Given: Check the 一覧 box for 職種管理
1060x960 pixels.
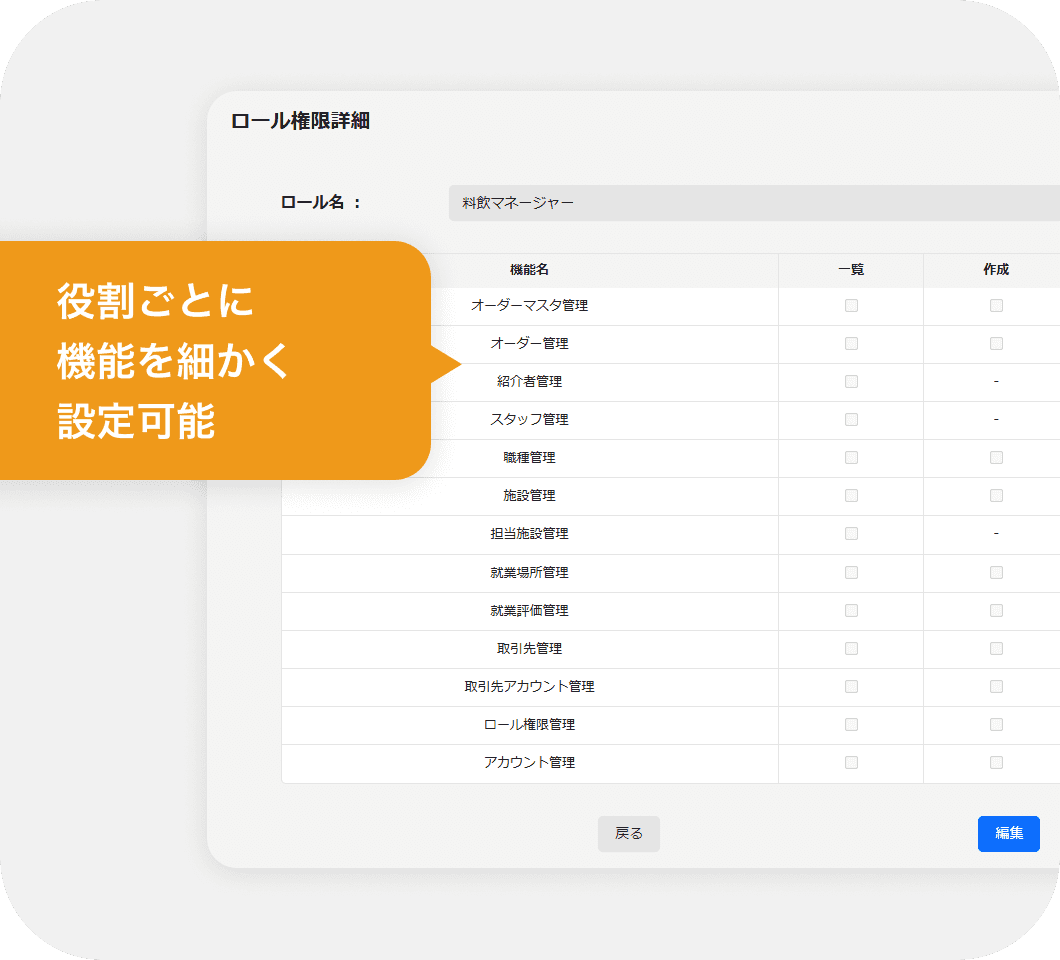Looking at the screenshot, I should coord(851,458).
